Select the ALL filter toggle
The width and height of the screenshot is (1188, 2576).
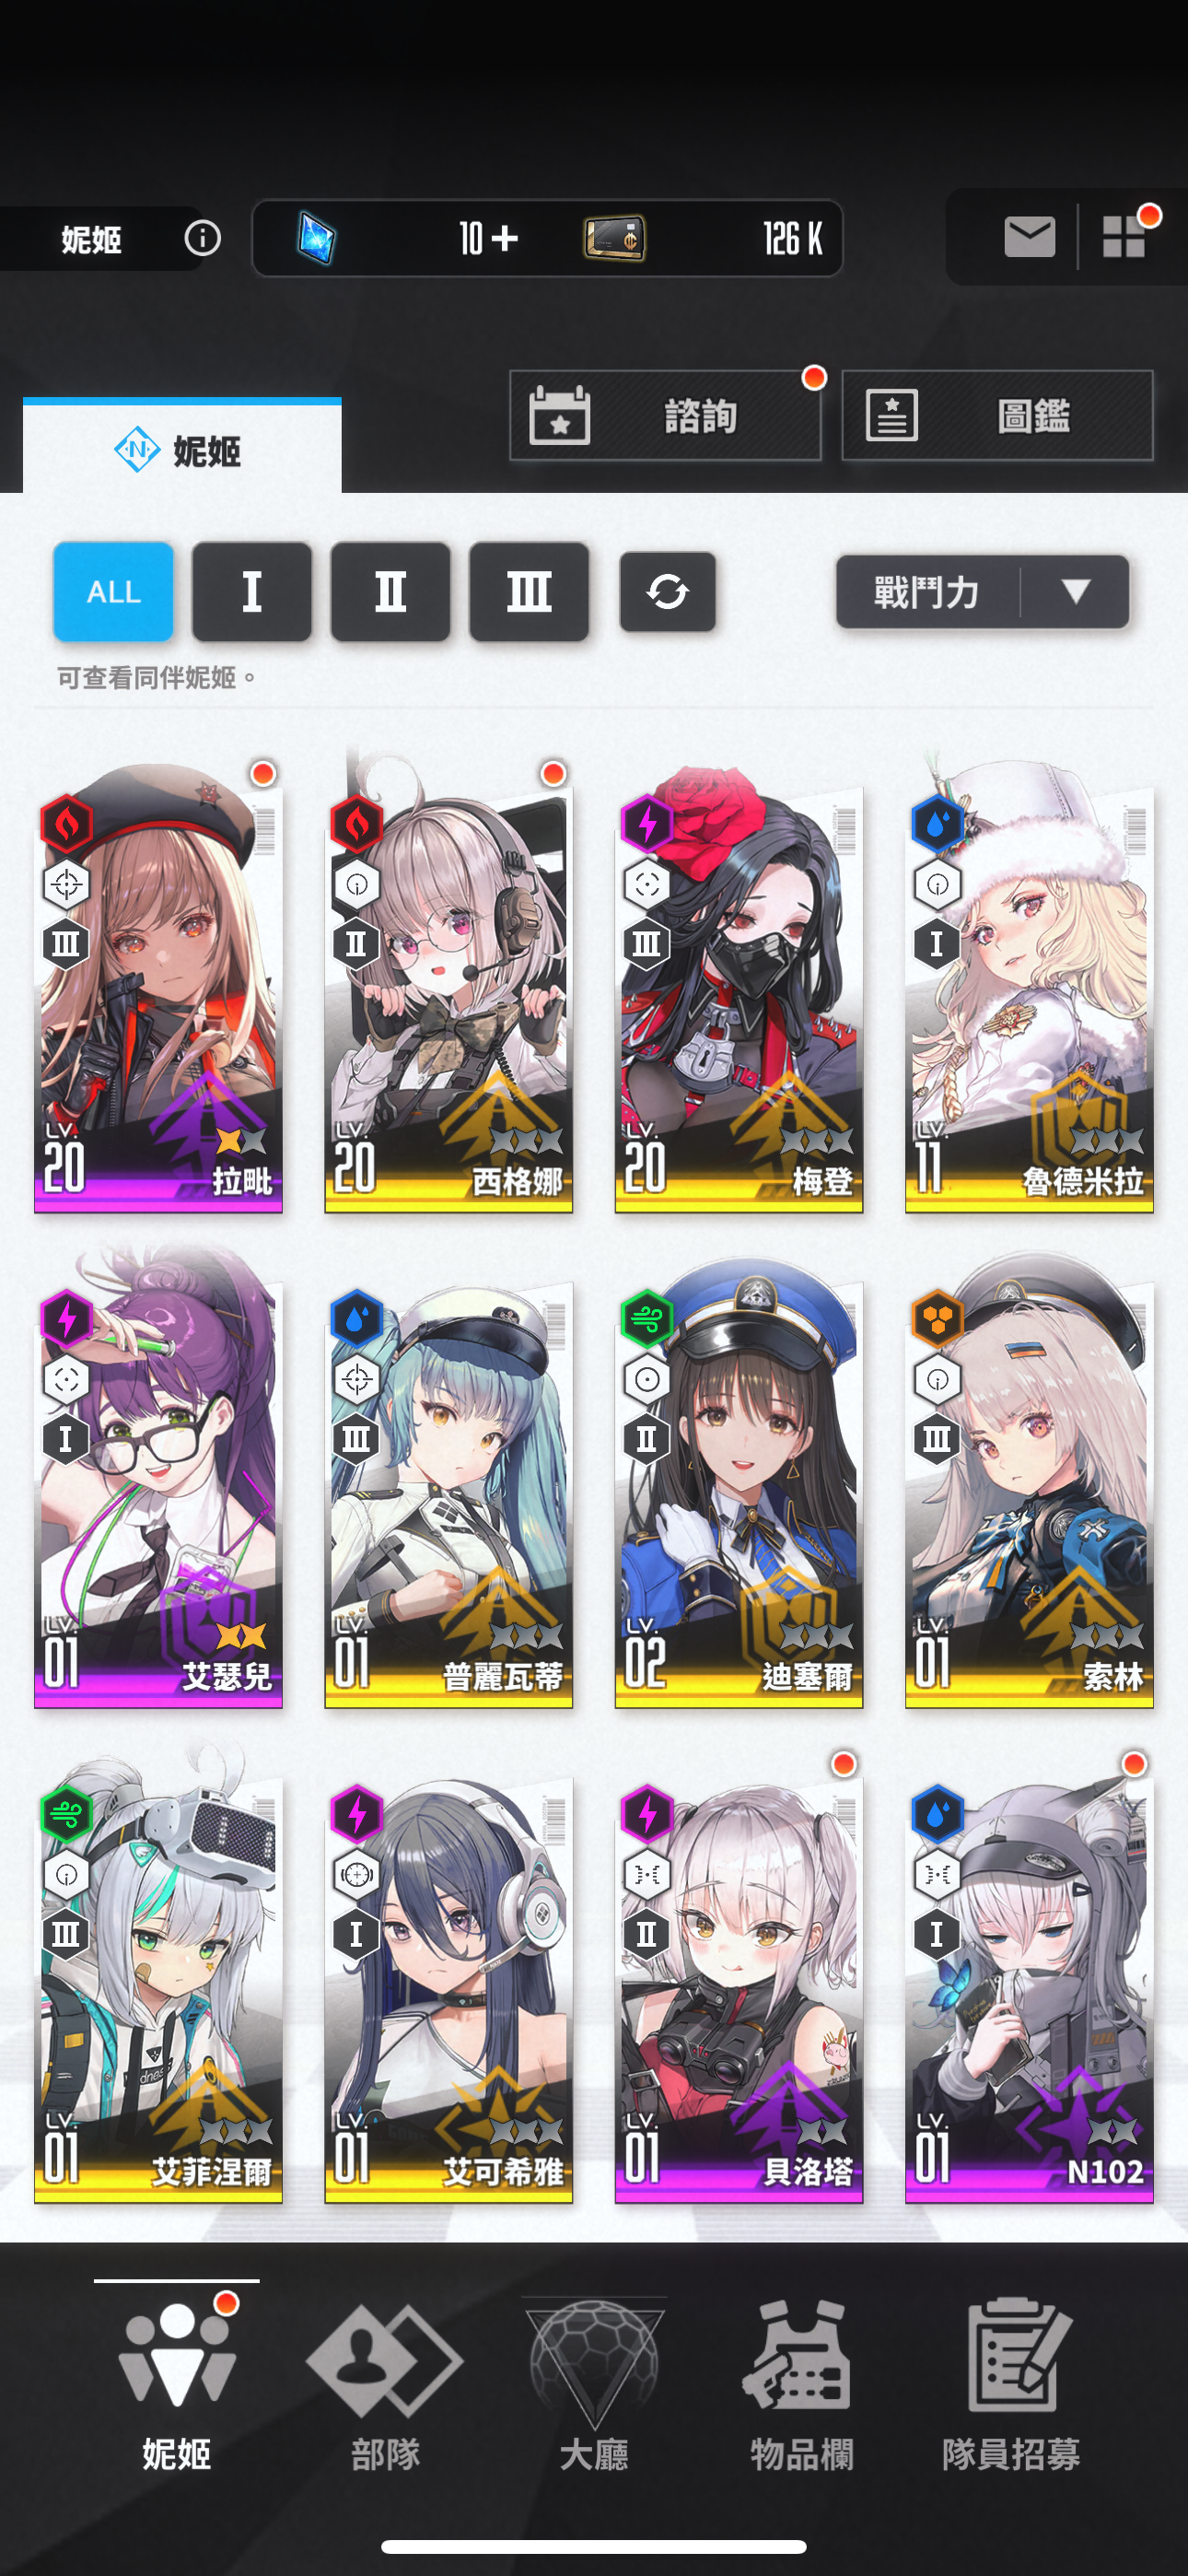point(113,592)
